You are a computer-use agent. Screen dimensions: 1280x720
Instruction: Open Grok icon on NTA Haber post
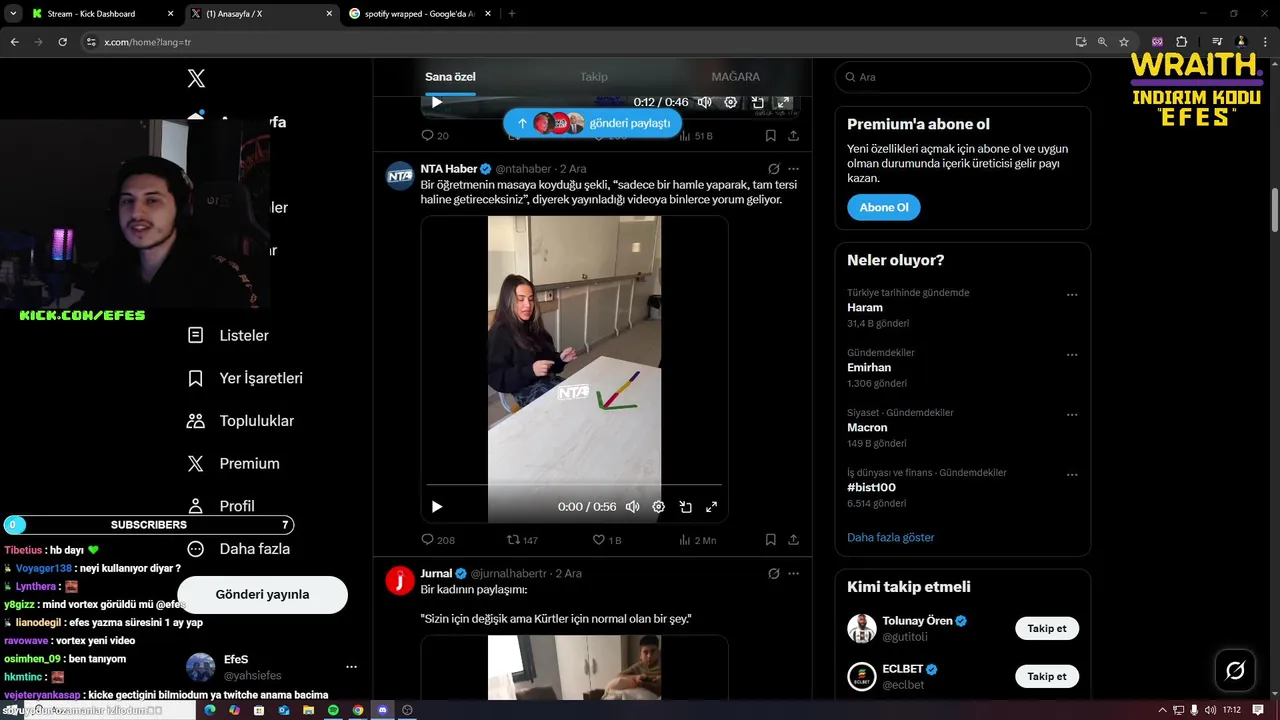point(773,169)
